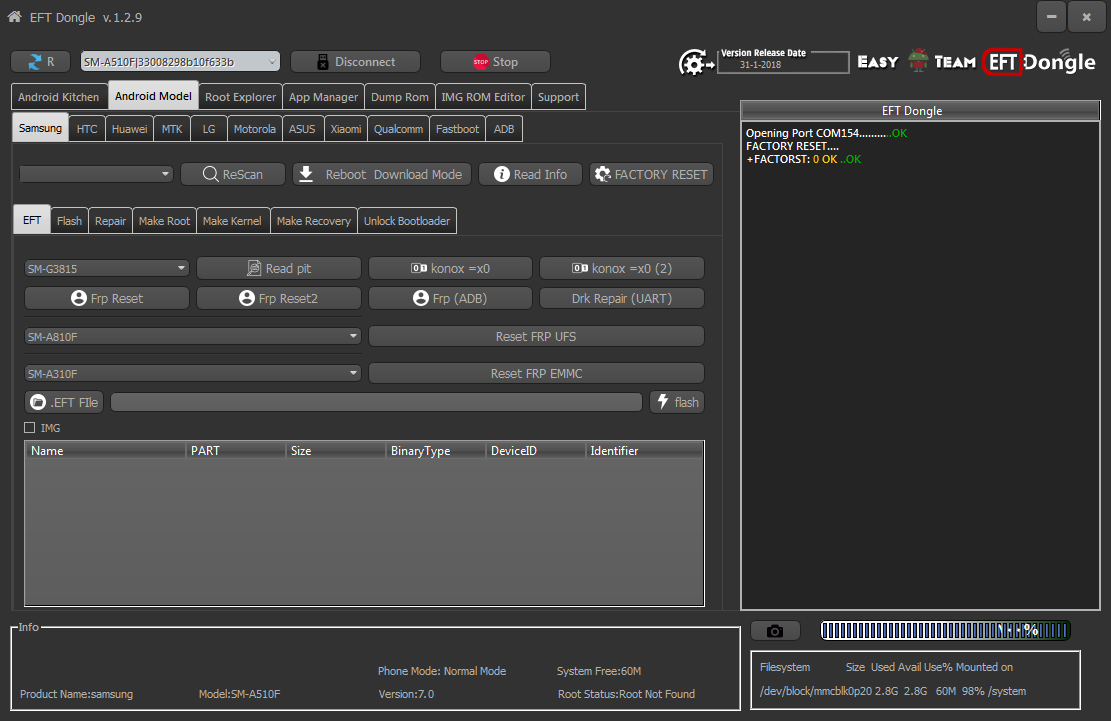Click the Read Info button
Viewport: 1111px width, 721px height.
(x=530, y=174)
